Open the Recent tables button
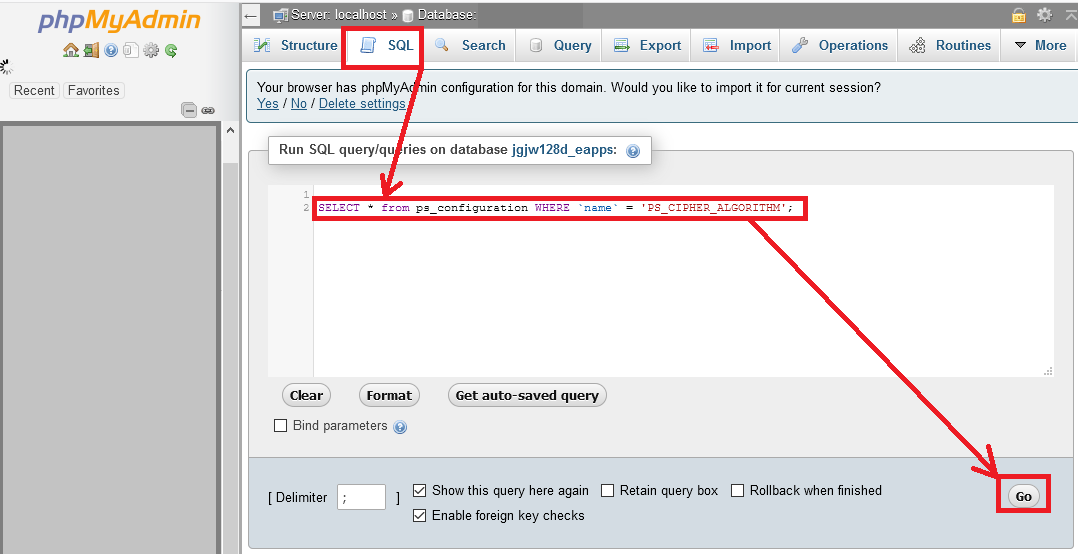 (34, 90)
